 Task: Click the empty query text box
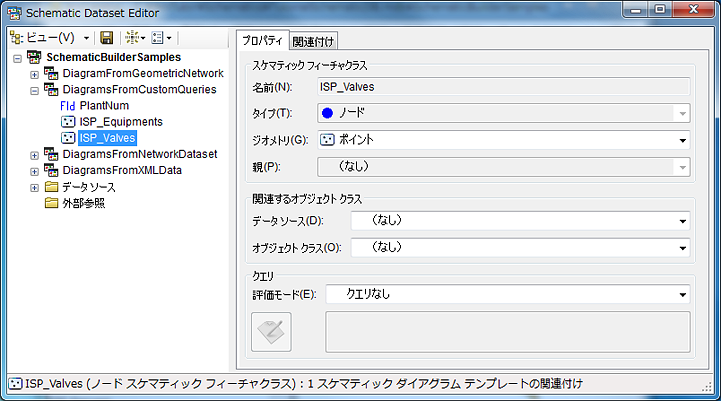click(x=508, y=332)
